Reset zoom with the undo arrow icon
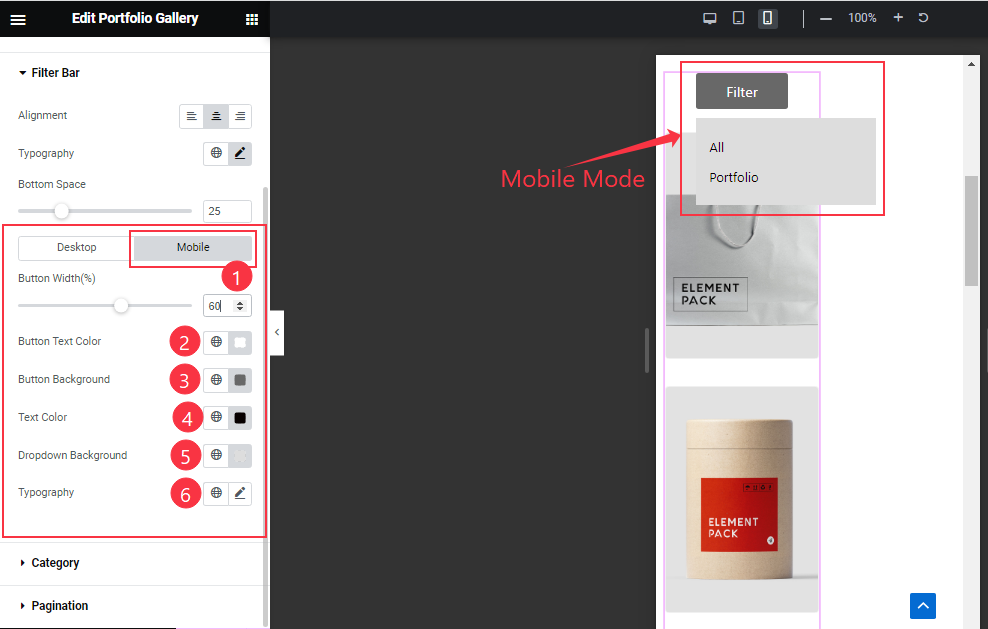Viewport: 988px width, 629px height. (x=923, y=18)
